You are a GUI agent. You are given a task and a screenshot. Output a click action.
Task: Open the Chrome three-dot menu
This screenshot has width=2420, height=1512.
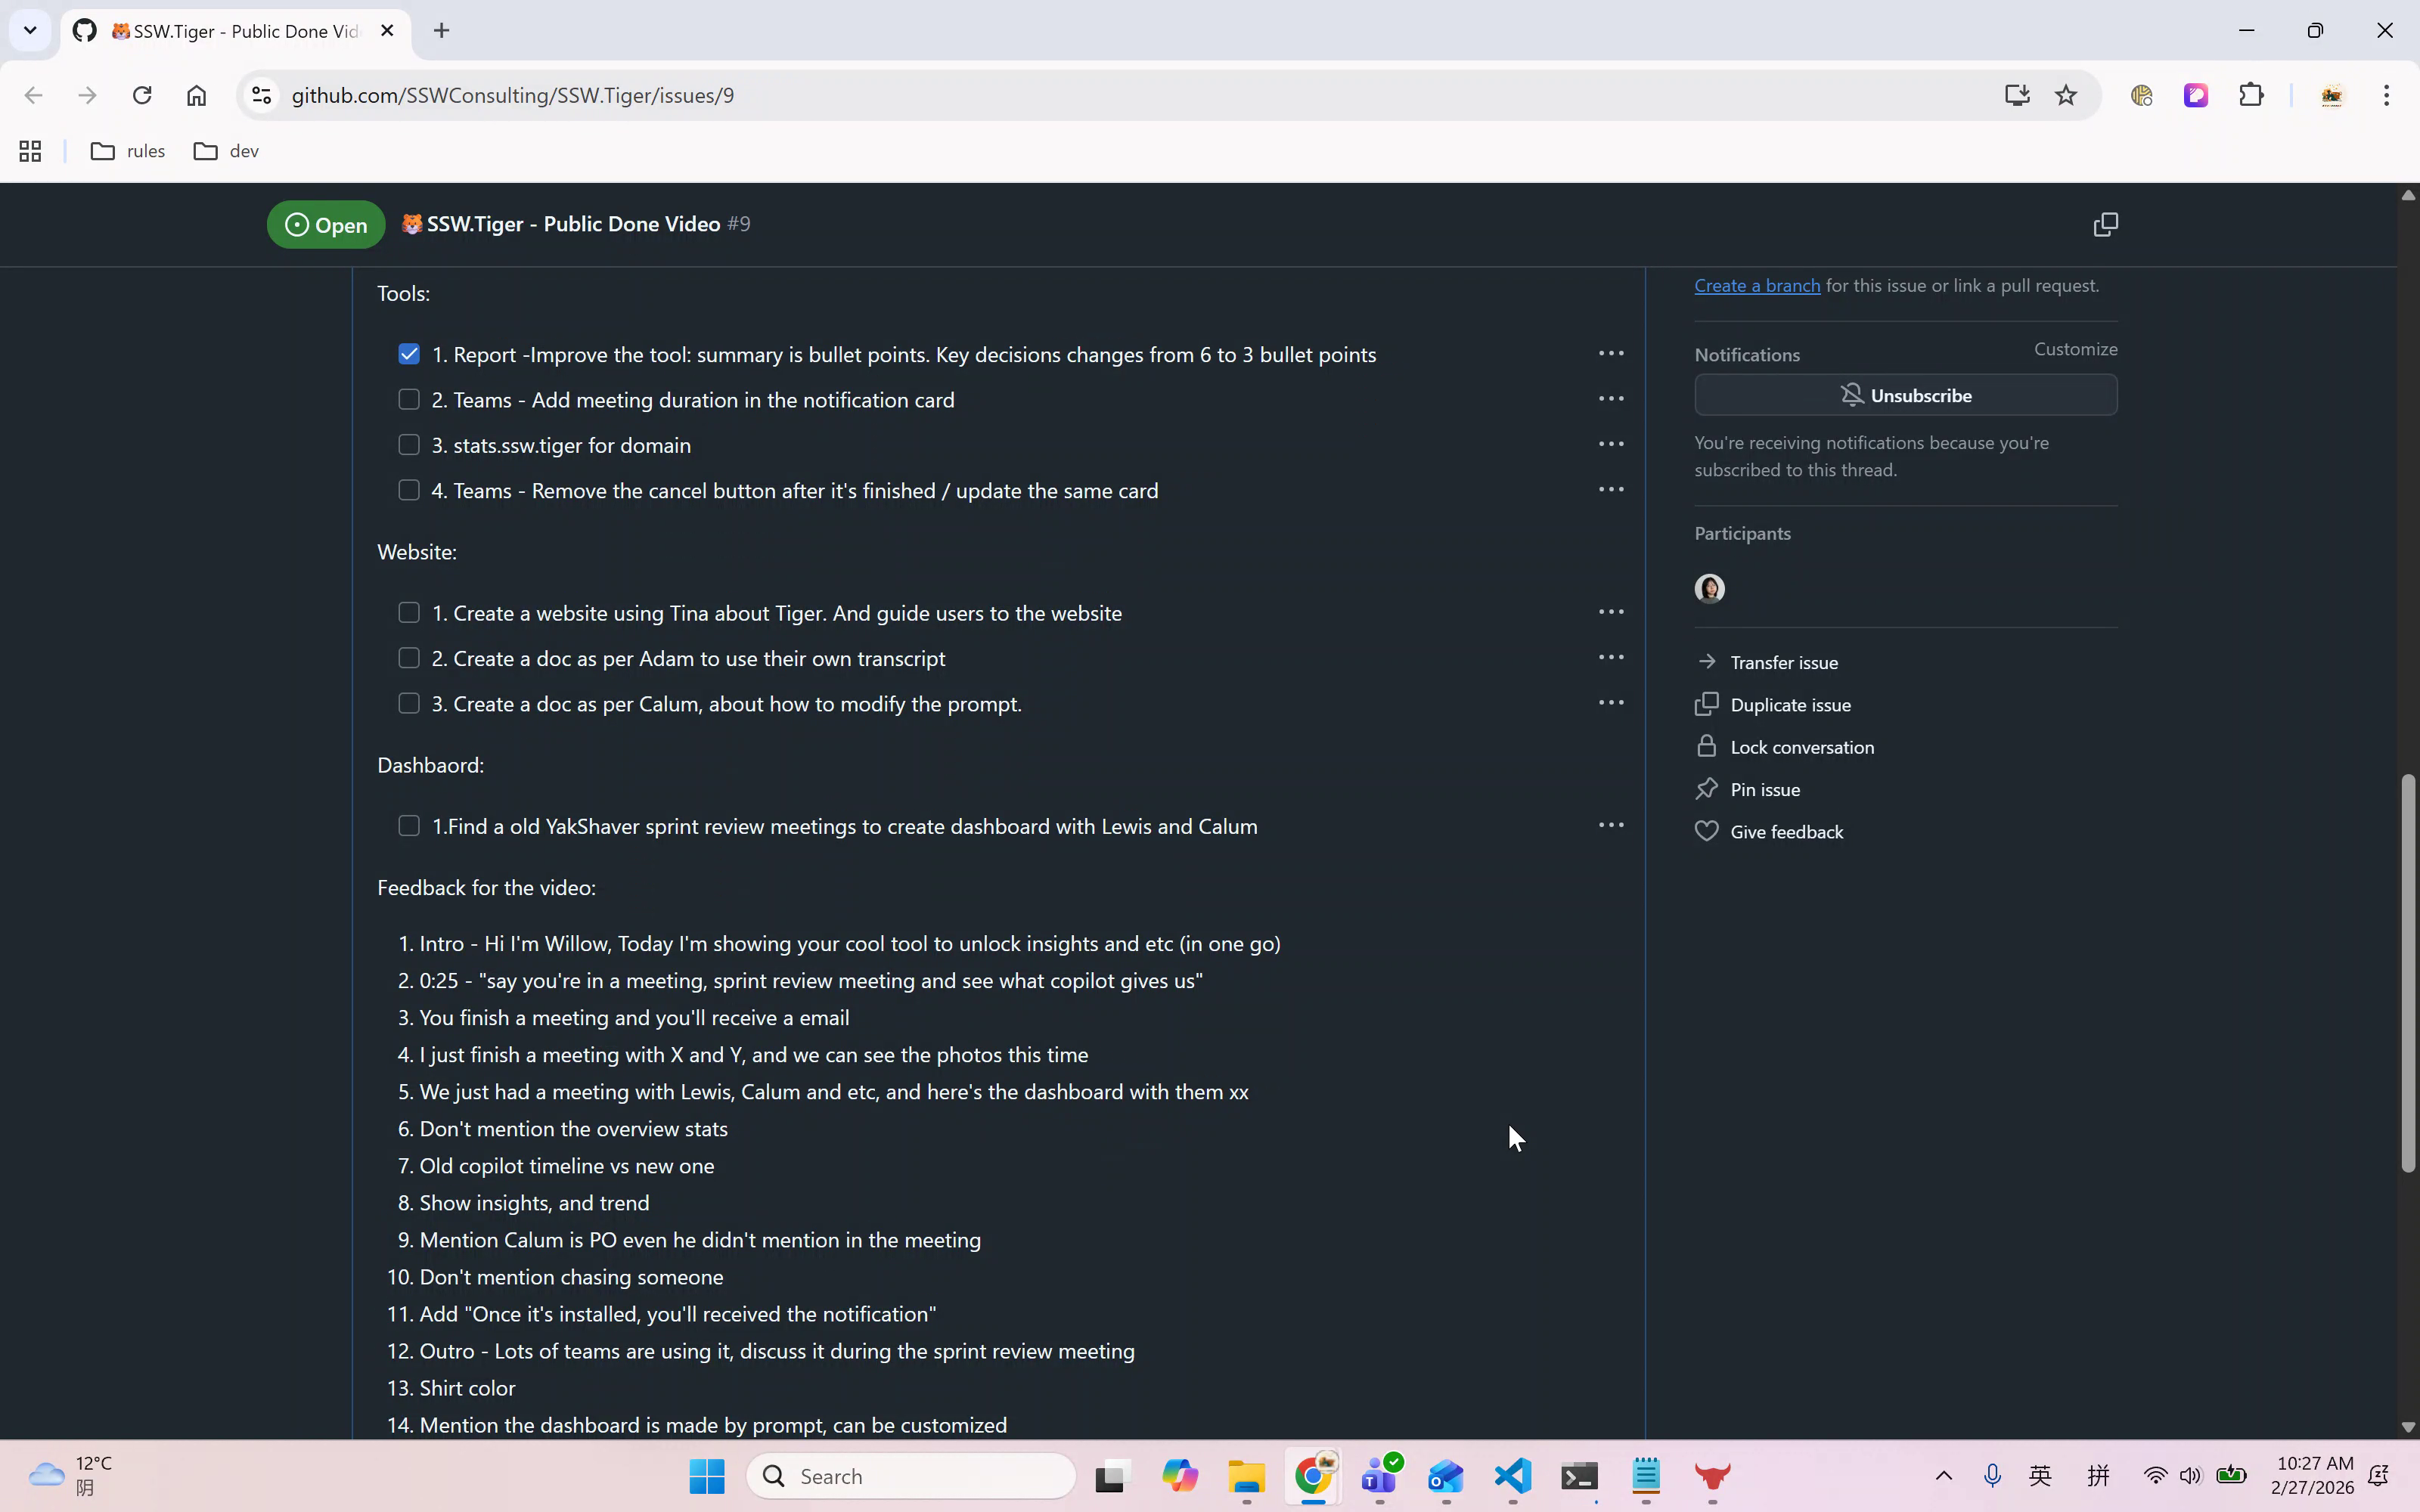[2386, 95]
